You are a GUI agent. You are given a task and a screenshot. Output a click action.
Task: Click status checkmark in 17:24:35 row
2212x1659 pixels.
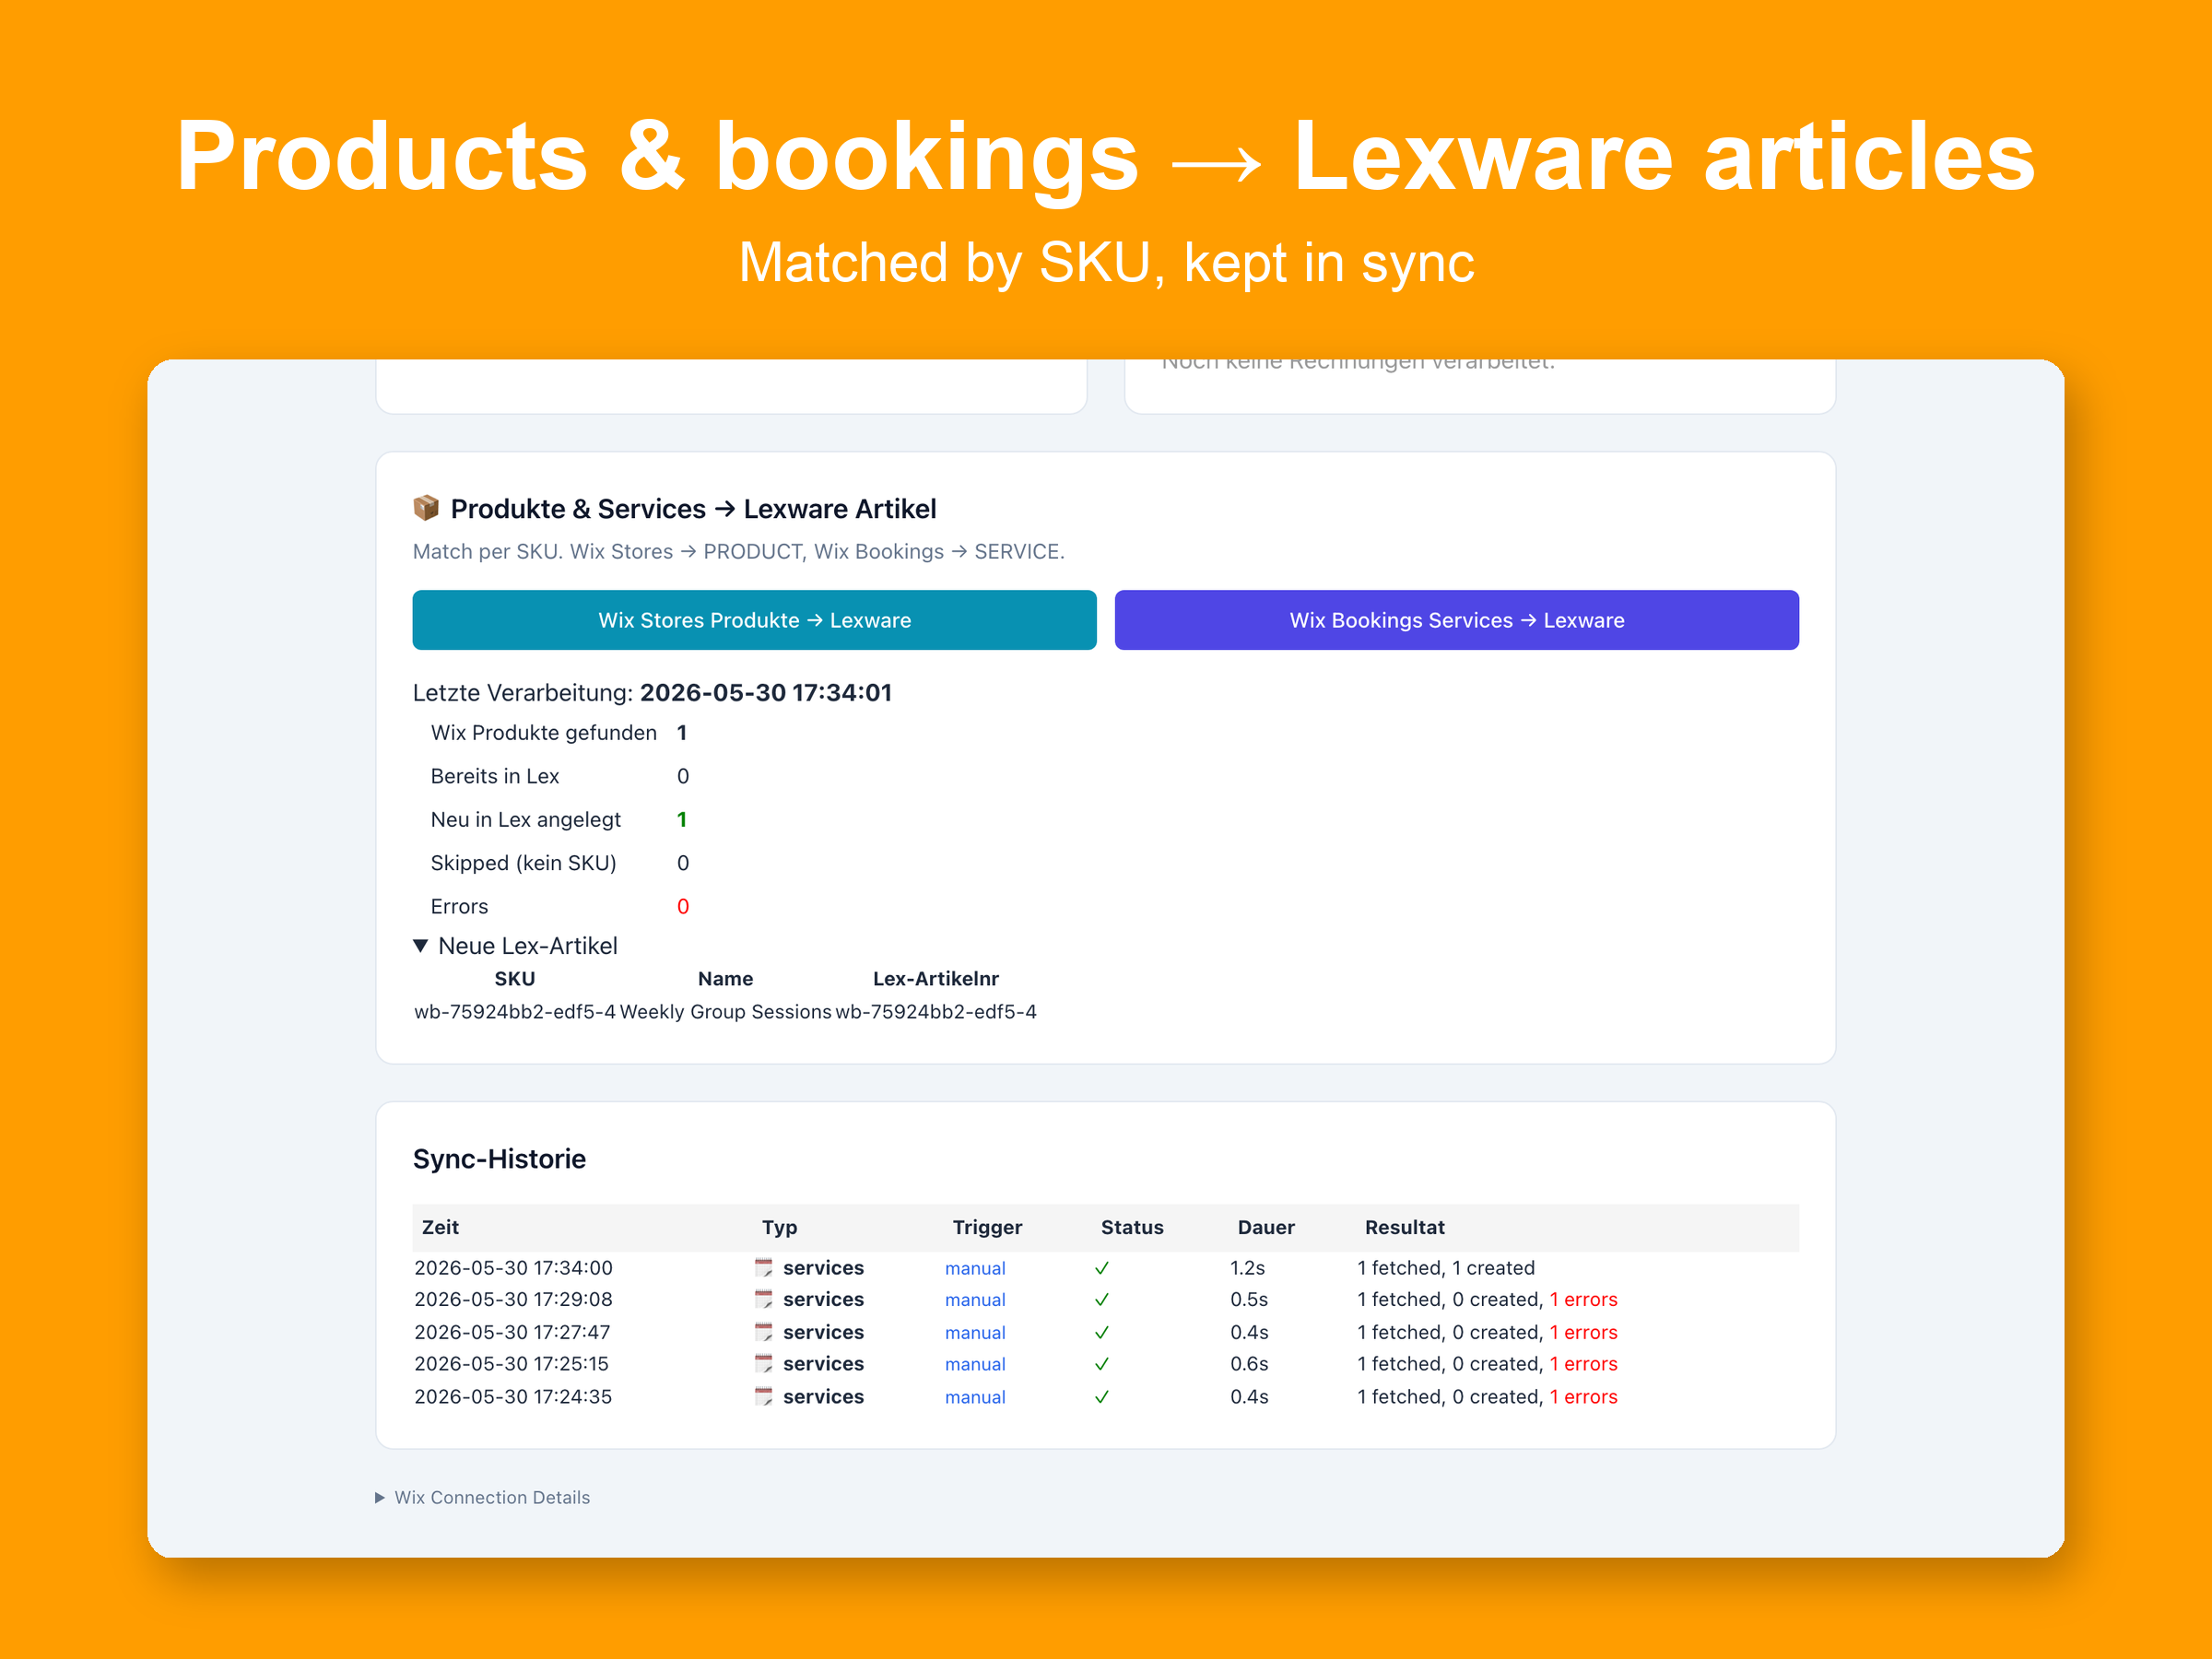(x=1102, y=1397)
